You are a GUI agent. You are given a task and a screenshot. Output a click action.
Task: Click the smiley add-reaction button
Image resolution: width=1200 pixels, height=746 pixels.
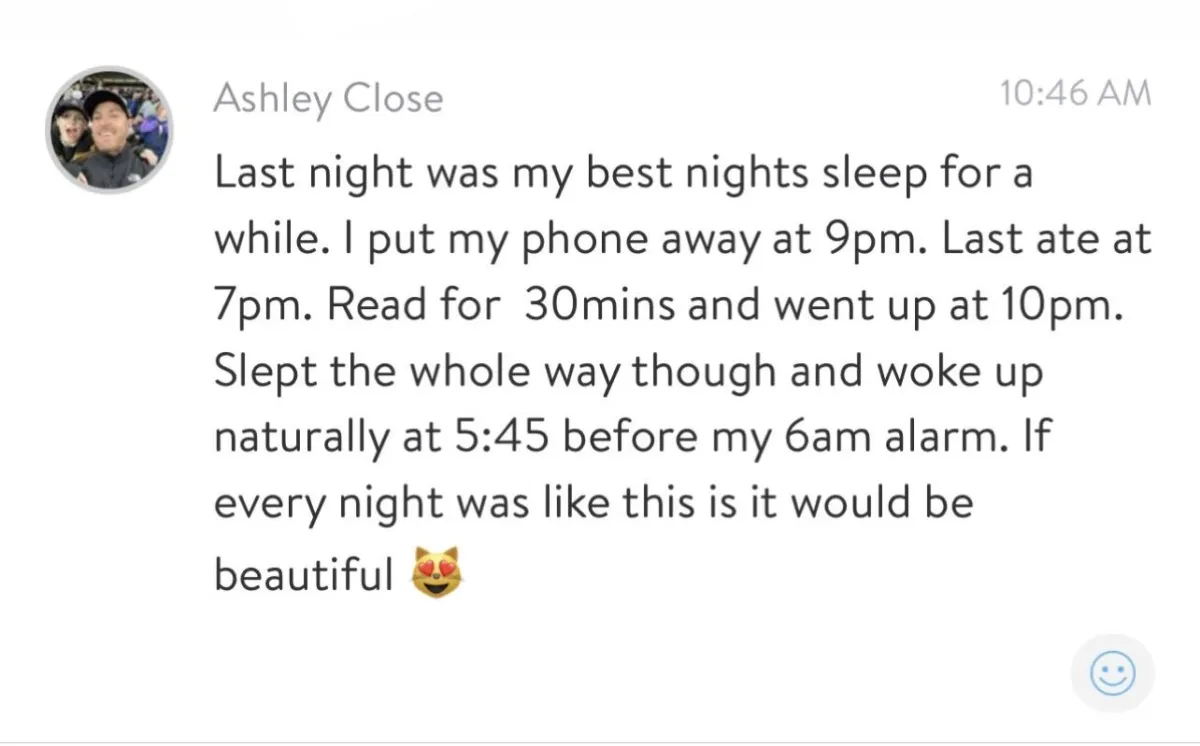pos(1112,674)
